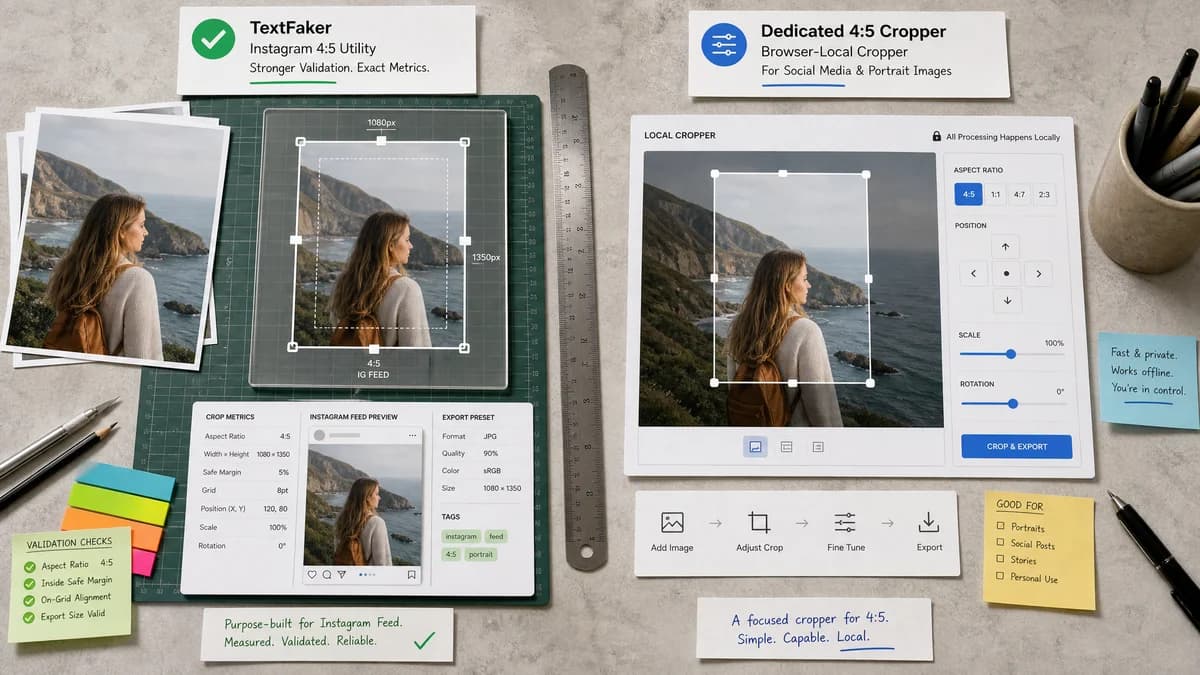Nudge crop position with the left arrow

click(973, 274)
